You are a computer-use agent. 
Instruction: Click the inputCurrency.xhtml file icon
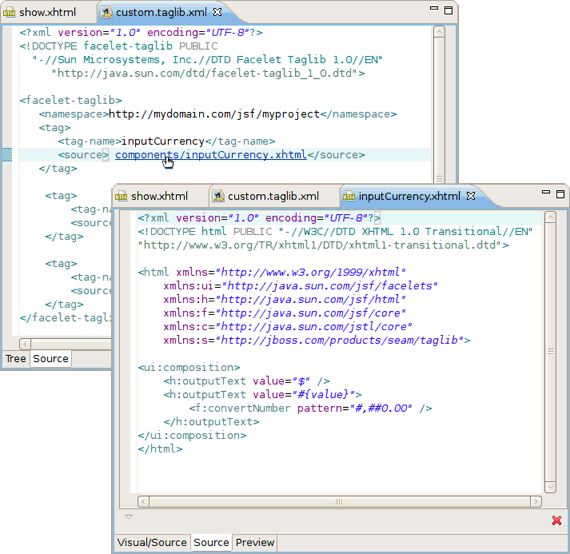tap(349, 197)
